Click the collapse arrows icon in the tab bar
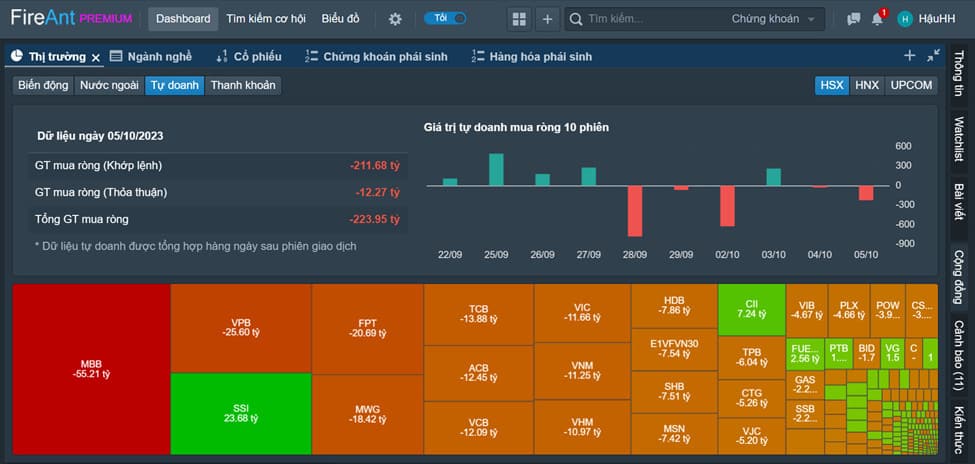Image resolution: width=975 pixels, height=464 pixels. pyautogui.click(x=933, y=56)
